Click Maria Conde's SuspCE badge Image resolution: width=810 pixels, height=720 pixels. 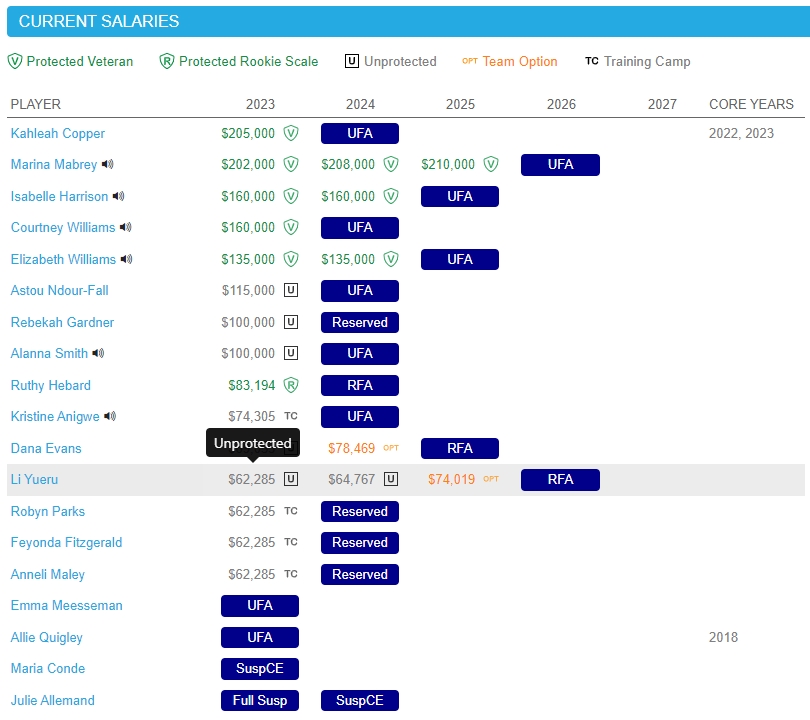pos(260,669)
